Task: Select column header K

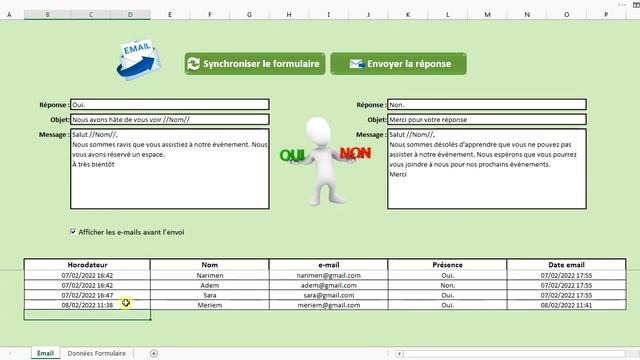Action: (408, 15)
